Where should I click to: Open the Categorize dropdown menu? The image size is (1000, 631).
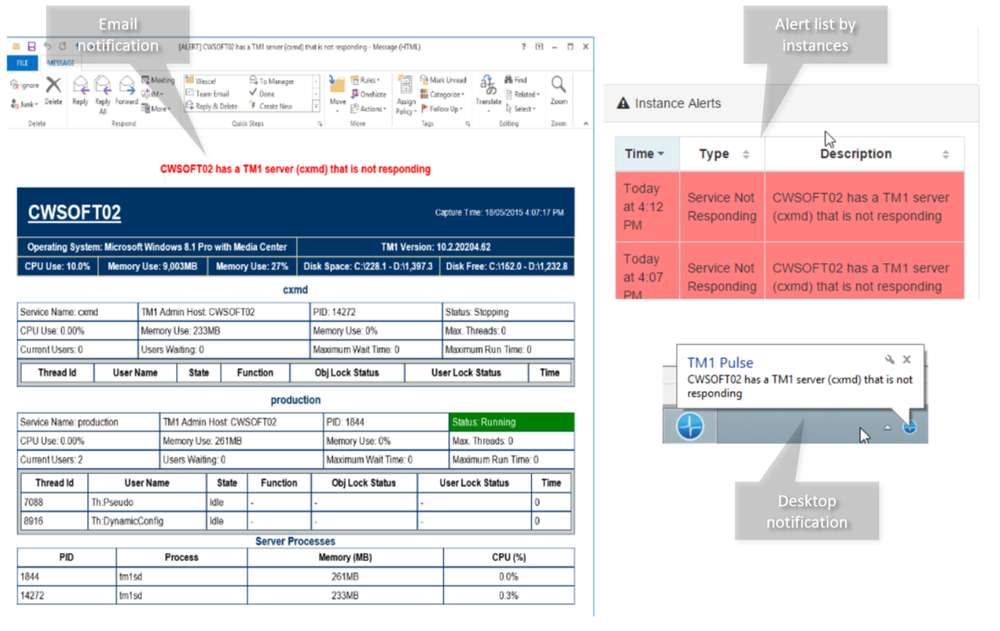click(x=442, y=94)
